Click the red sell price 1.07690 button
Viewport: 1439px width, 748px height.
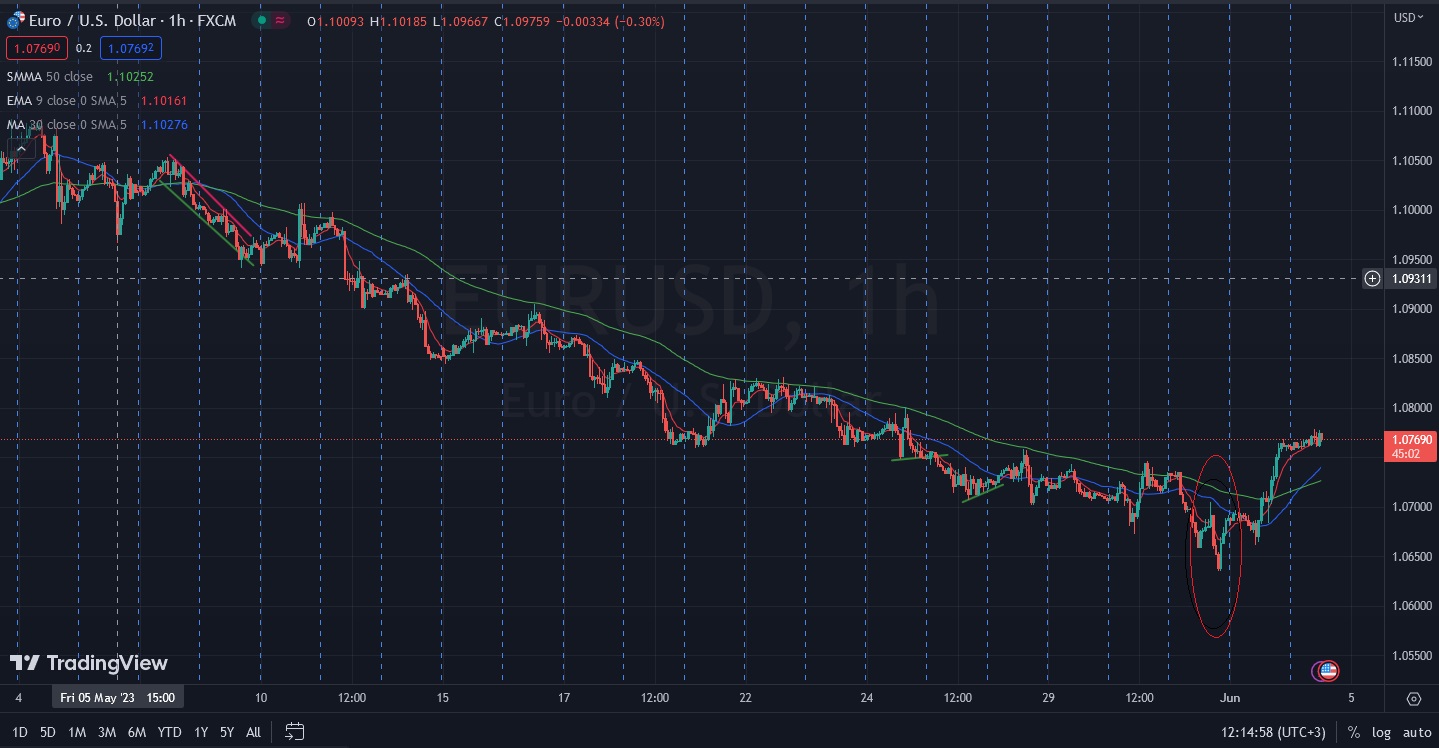click(35, 48)
